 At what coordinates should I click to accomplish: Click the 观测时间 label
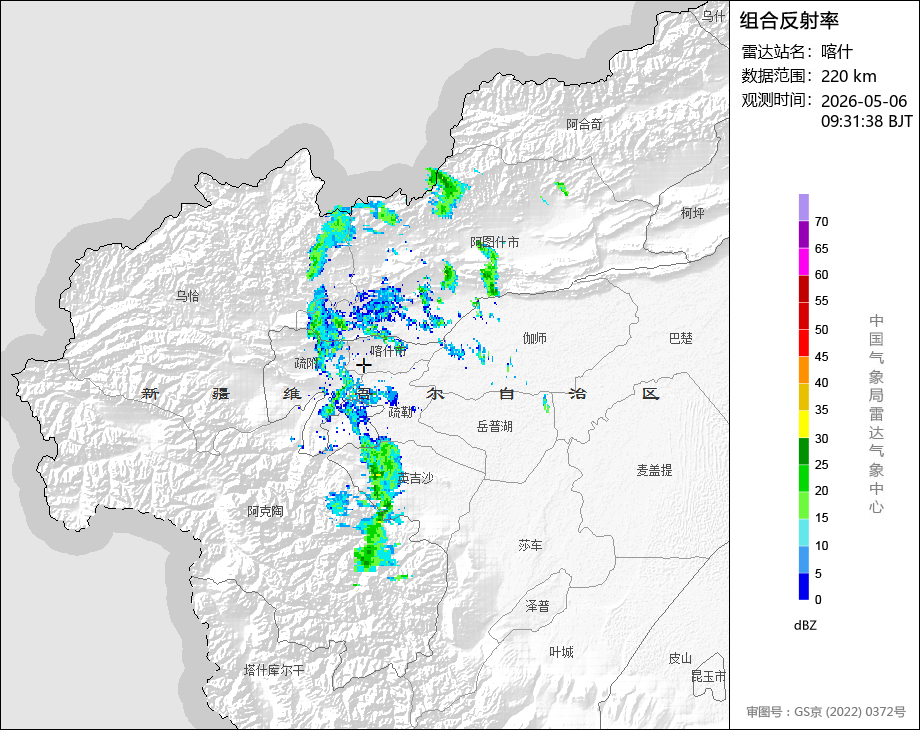pos(775,100)
